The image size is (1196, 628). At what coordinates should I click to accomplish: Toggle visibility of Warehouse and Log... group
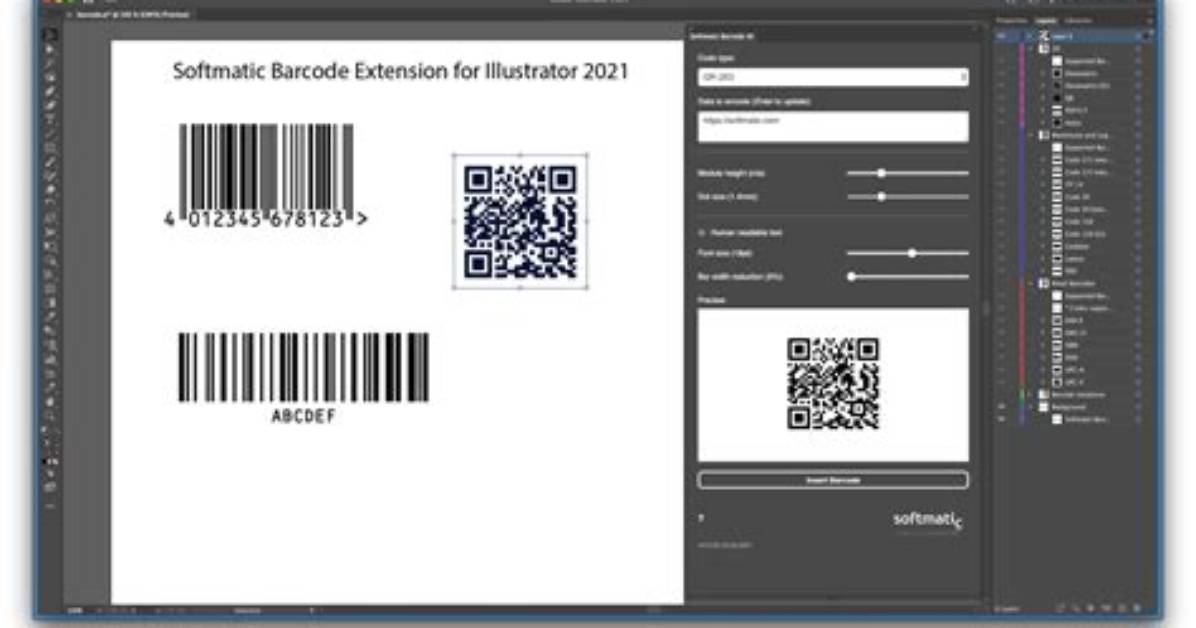(1001, 135)
